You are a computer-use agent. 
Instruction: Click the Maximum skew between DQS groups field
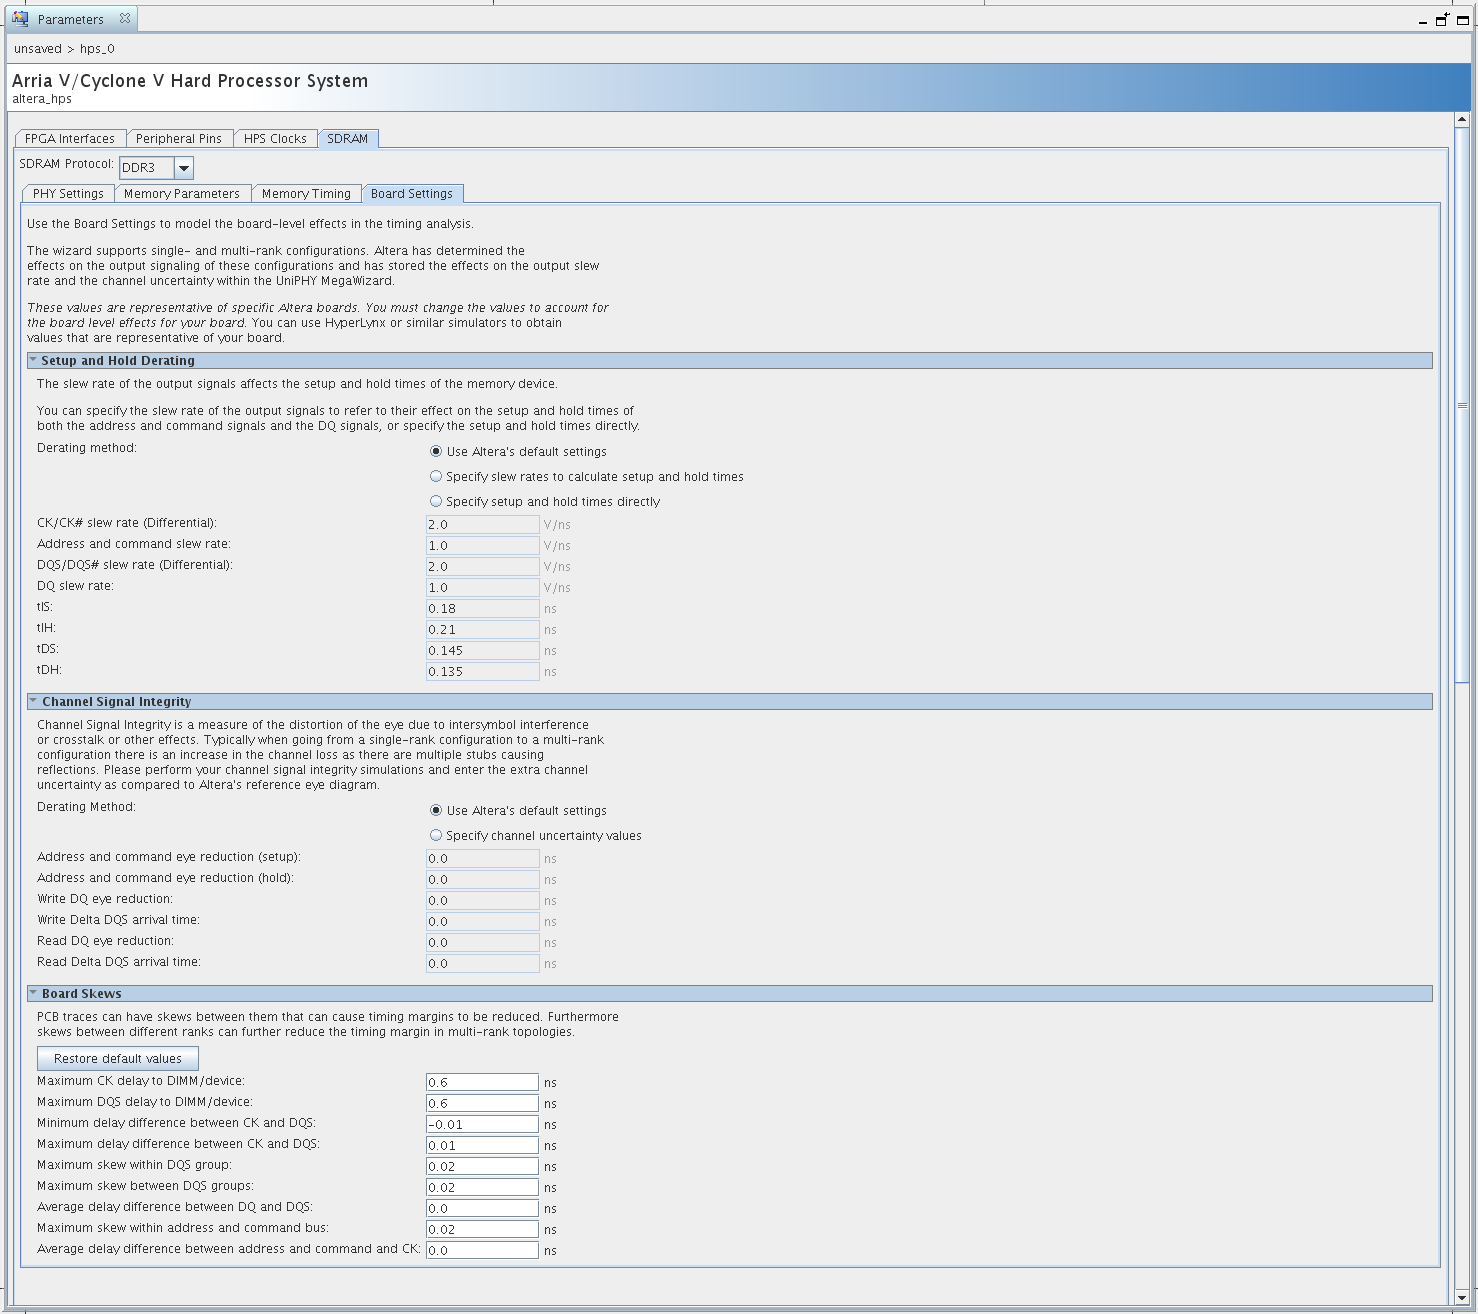coord(482,1187)
